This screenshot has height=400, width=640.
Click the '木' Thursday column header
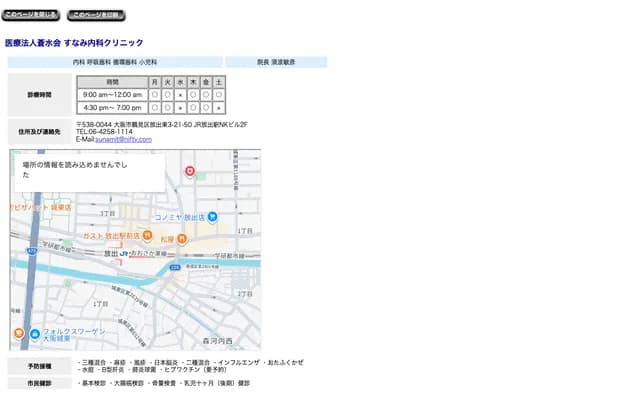(193, 82)
